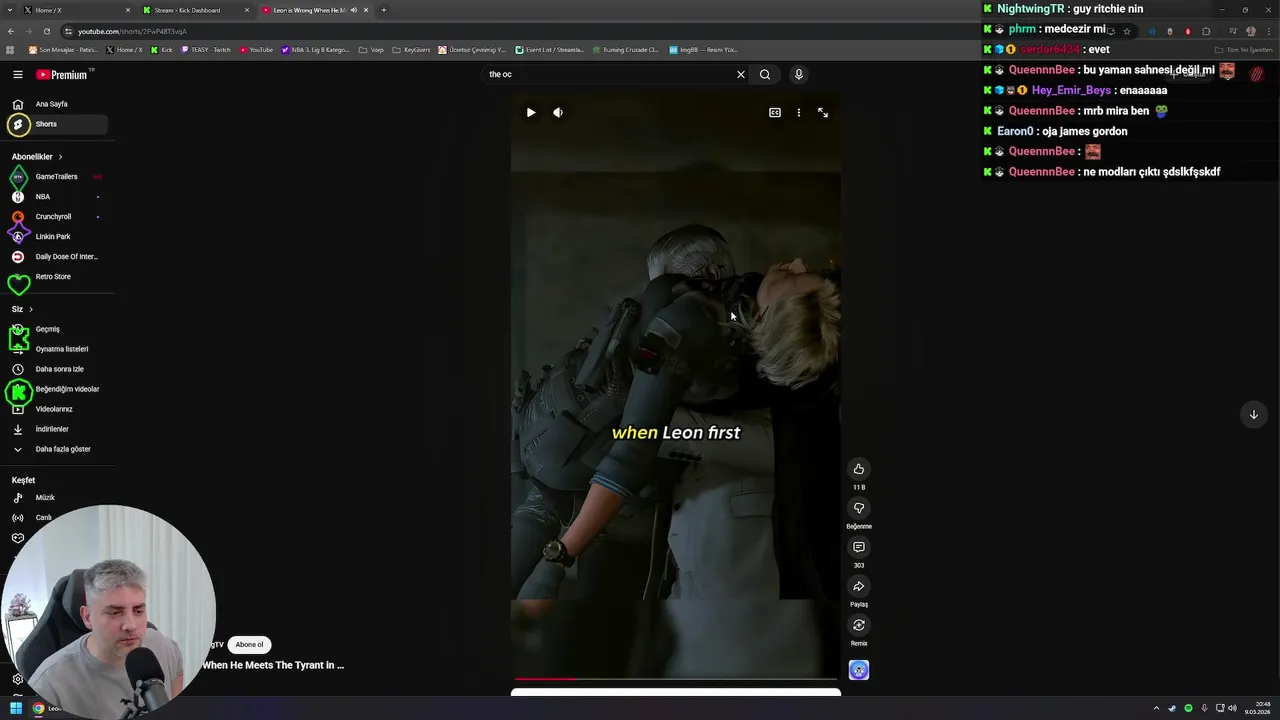Show hidden system tray icons

[1156, 708]
